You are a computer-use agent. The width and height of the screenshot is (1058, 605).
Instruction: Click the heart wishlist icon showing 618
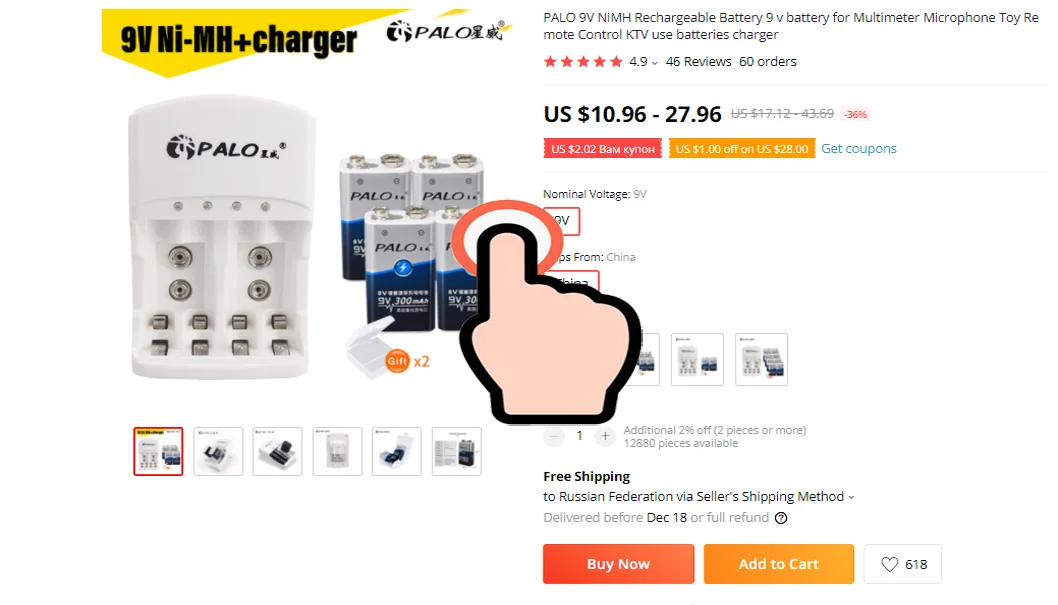click(902, 564)
